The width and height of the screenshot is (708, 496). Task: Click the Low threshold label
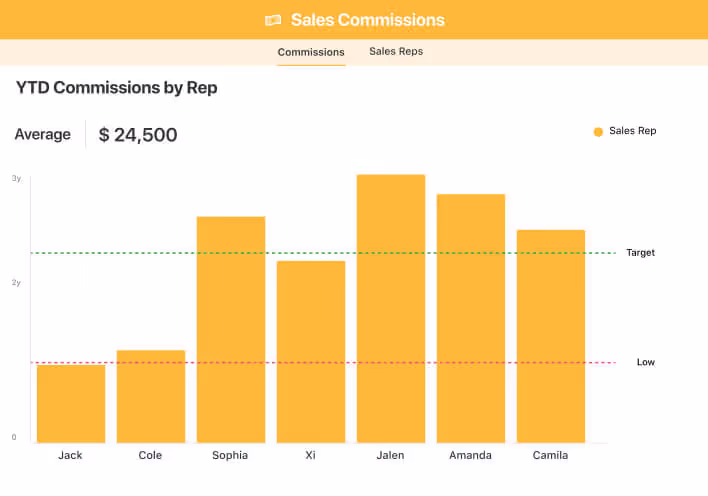point(645,362)
